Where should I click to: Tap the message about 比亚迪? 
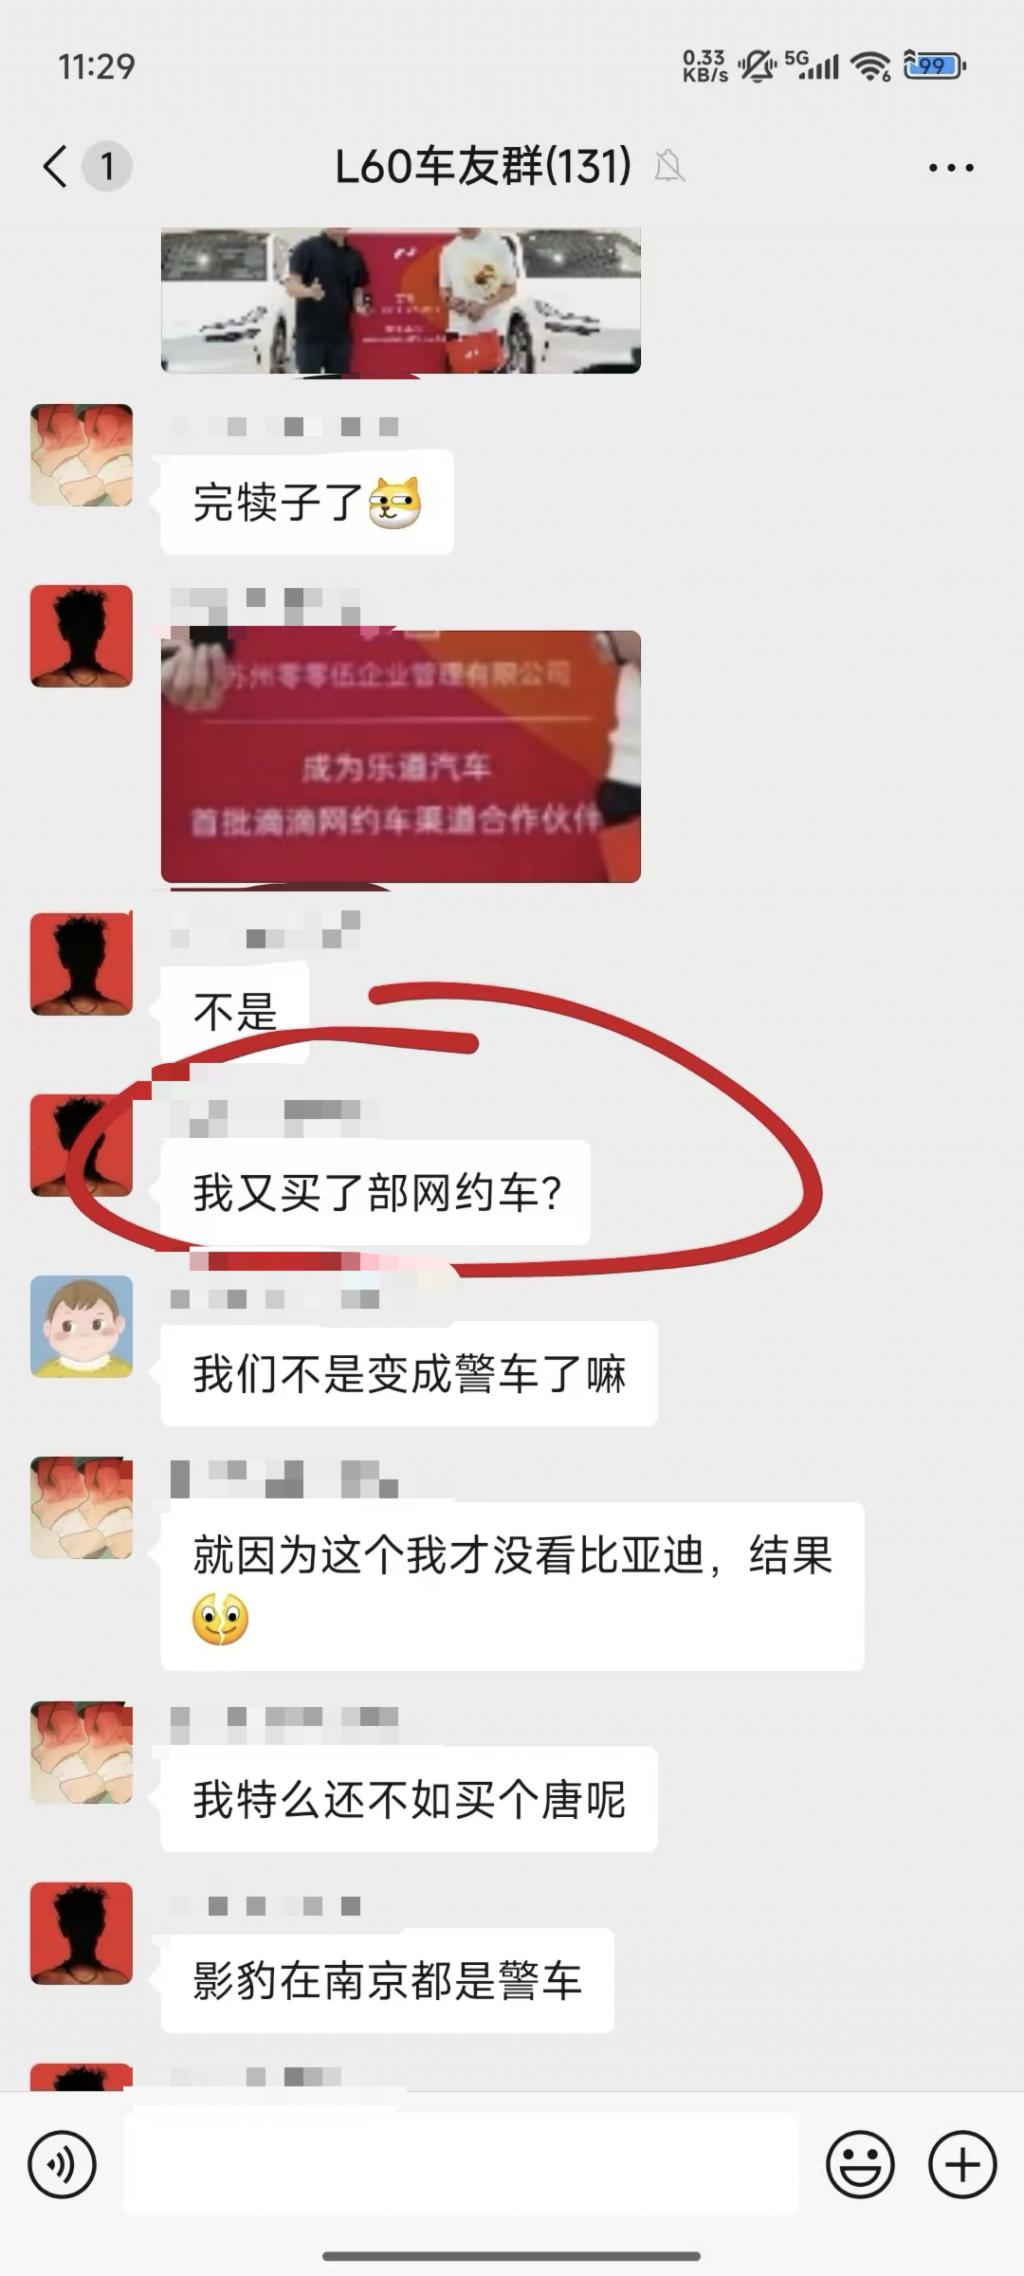point(512,1586)
